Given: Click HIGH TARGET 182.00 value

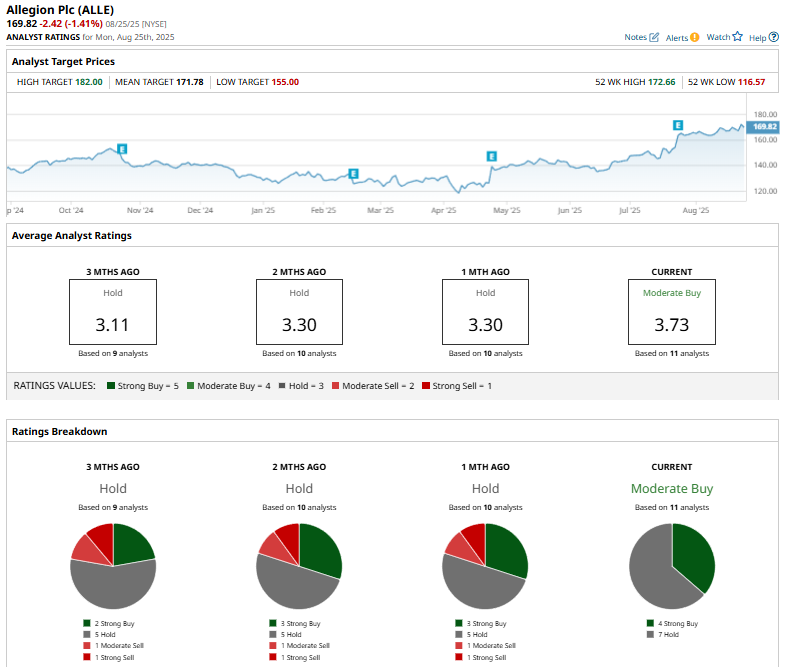Looking at the screenshot, I should click(88, 82).
